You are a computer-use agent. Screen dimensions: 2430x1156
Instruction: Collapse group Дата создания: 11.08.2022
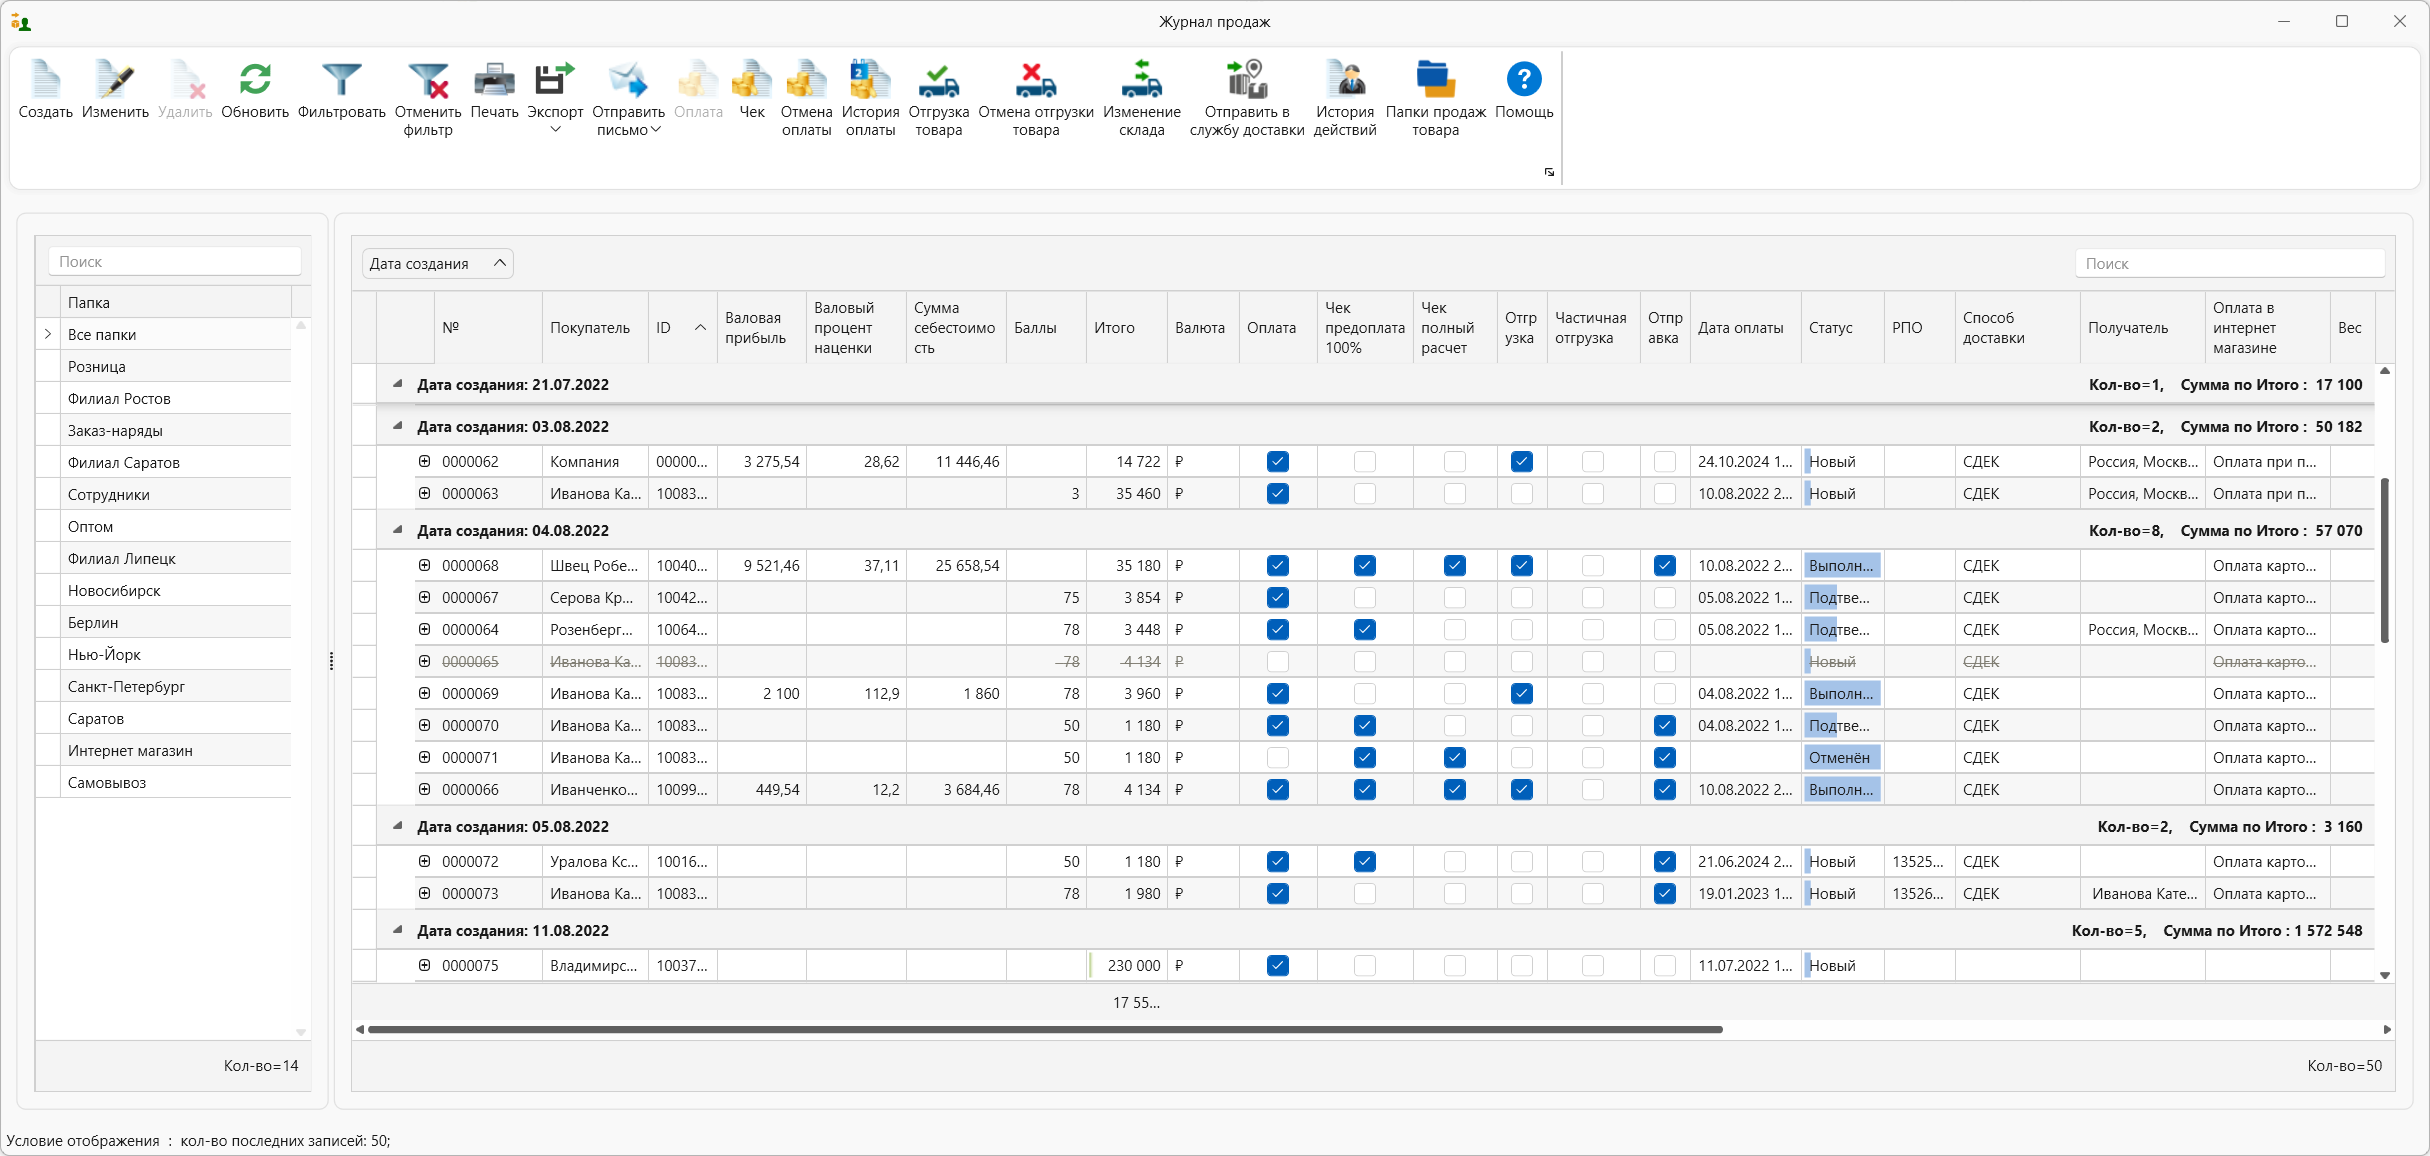pos(398,930)
